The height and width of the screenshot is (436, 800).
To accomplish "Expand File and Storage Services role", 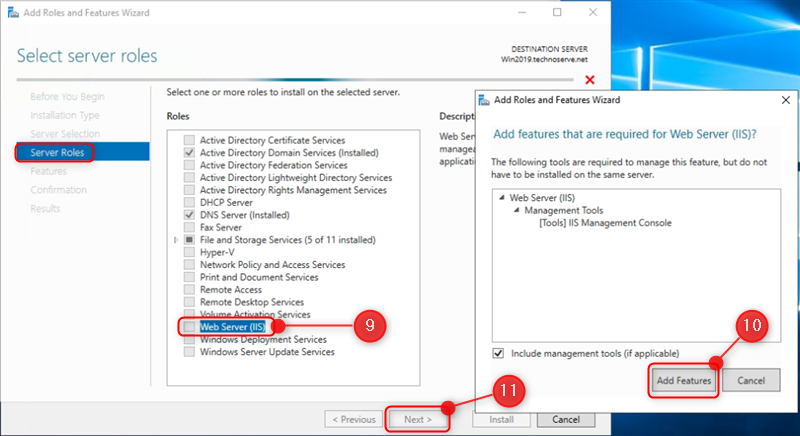I will click(177, 240).
